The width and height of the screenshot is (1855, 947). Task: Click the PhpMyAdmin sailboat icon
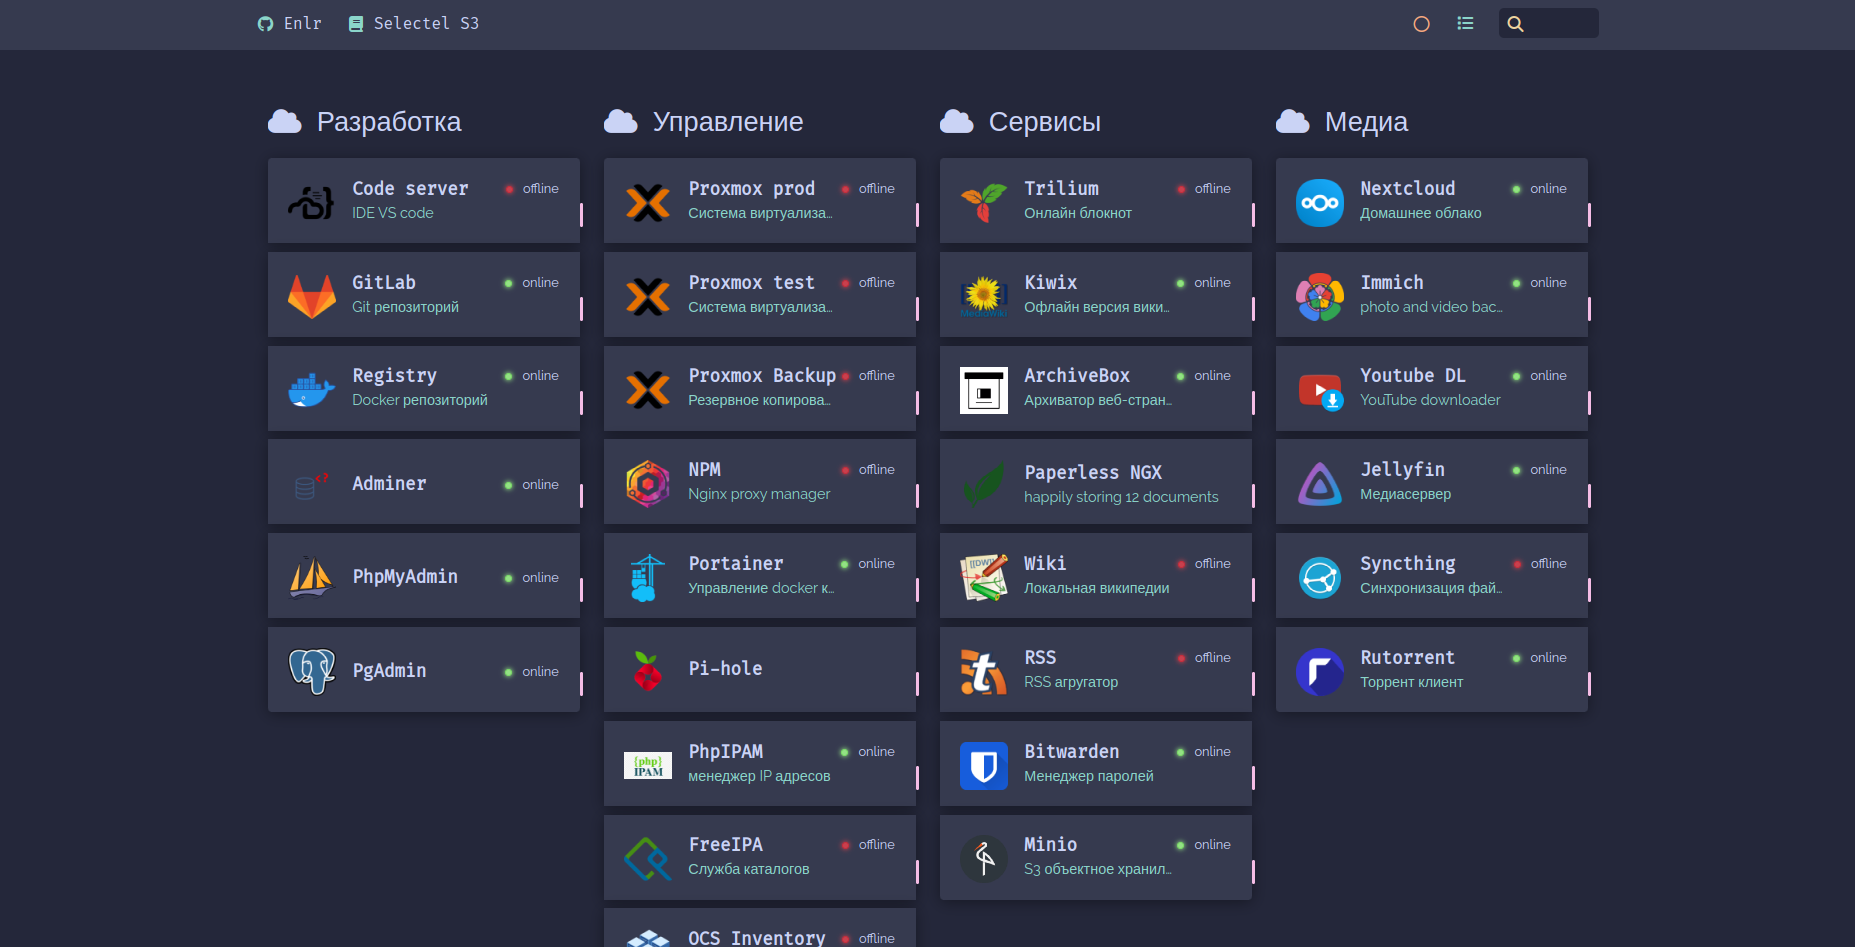click(312, 577)
